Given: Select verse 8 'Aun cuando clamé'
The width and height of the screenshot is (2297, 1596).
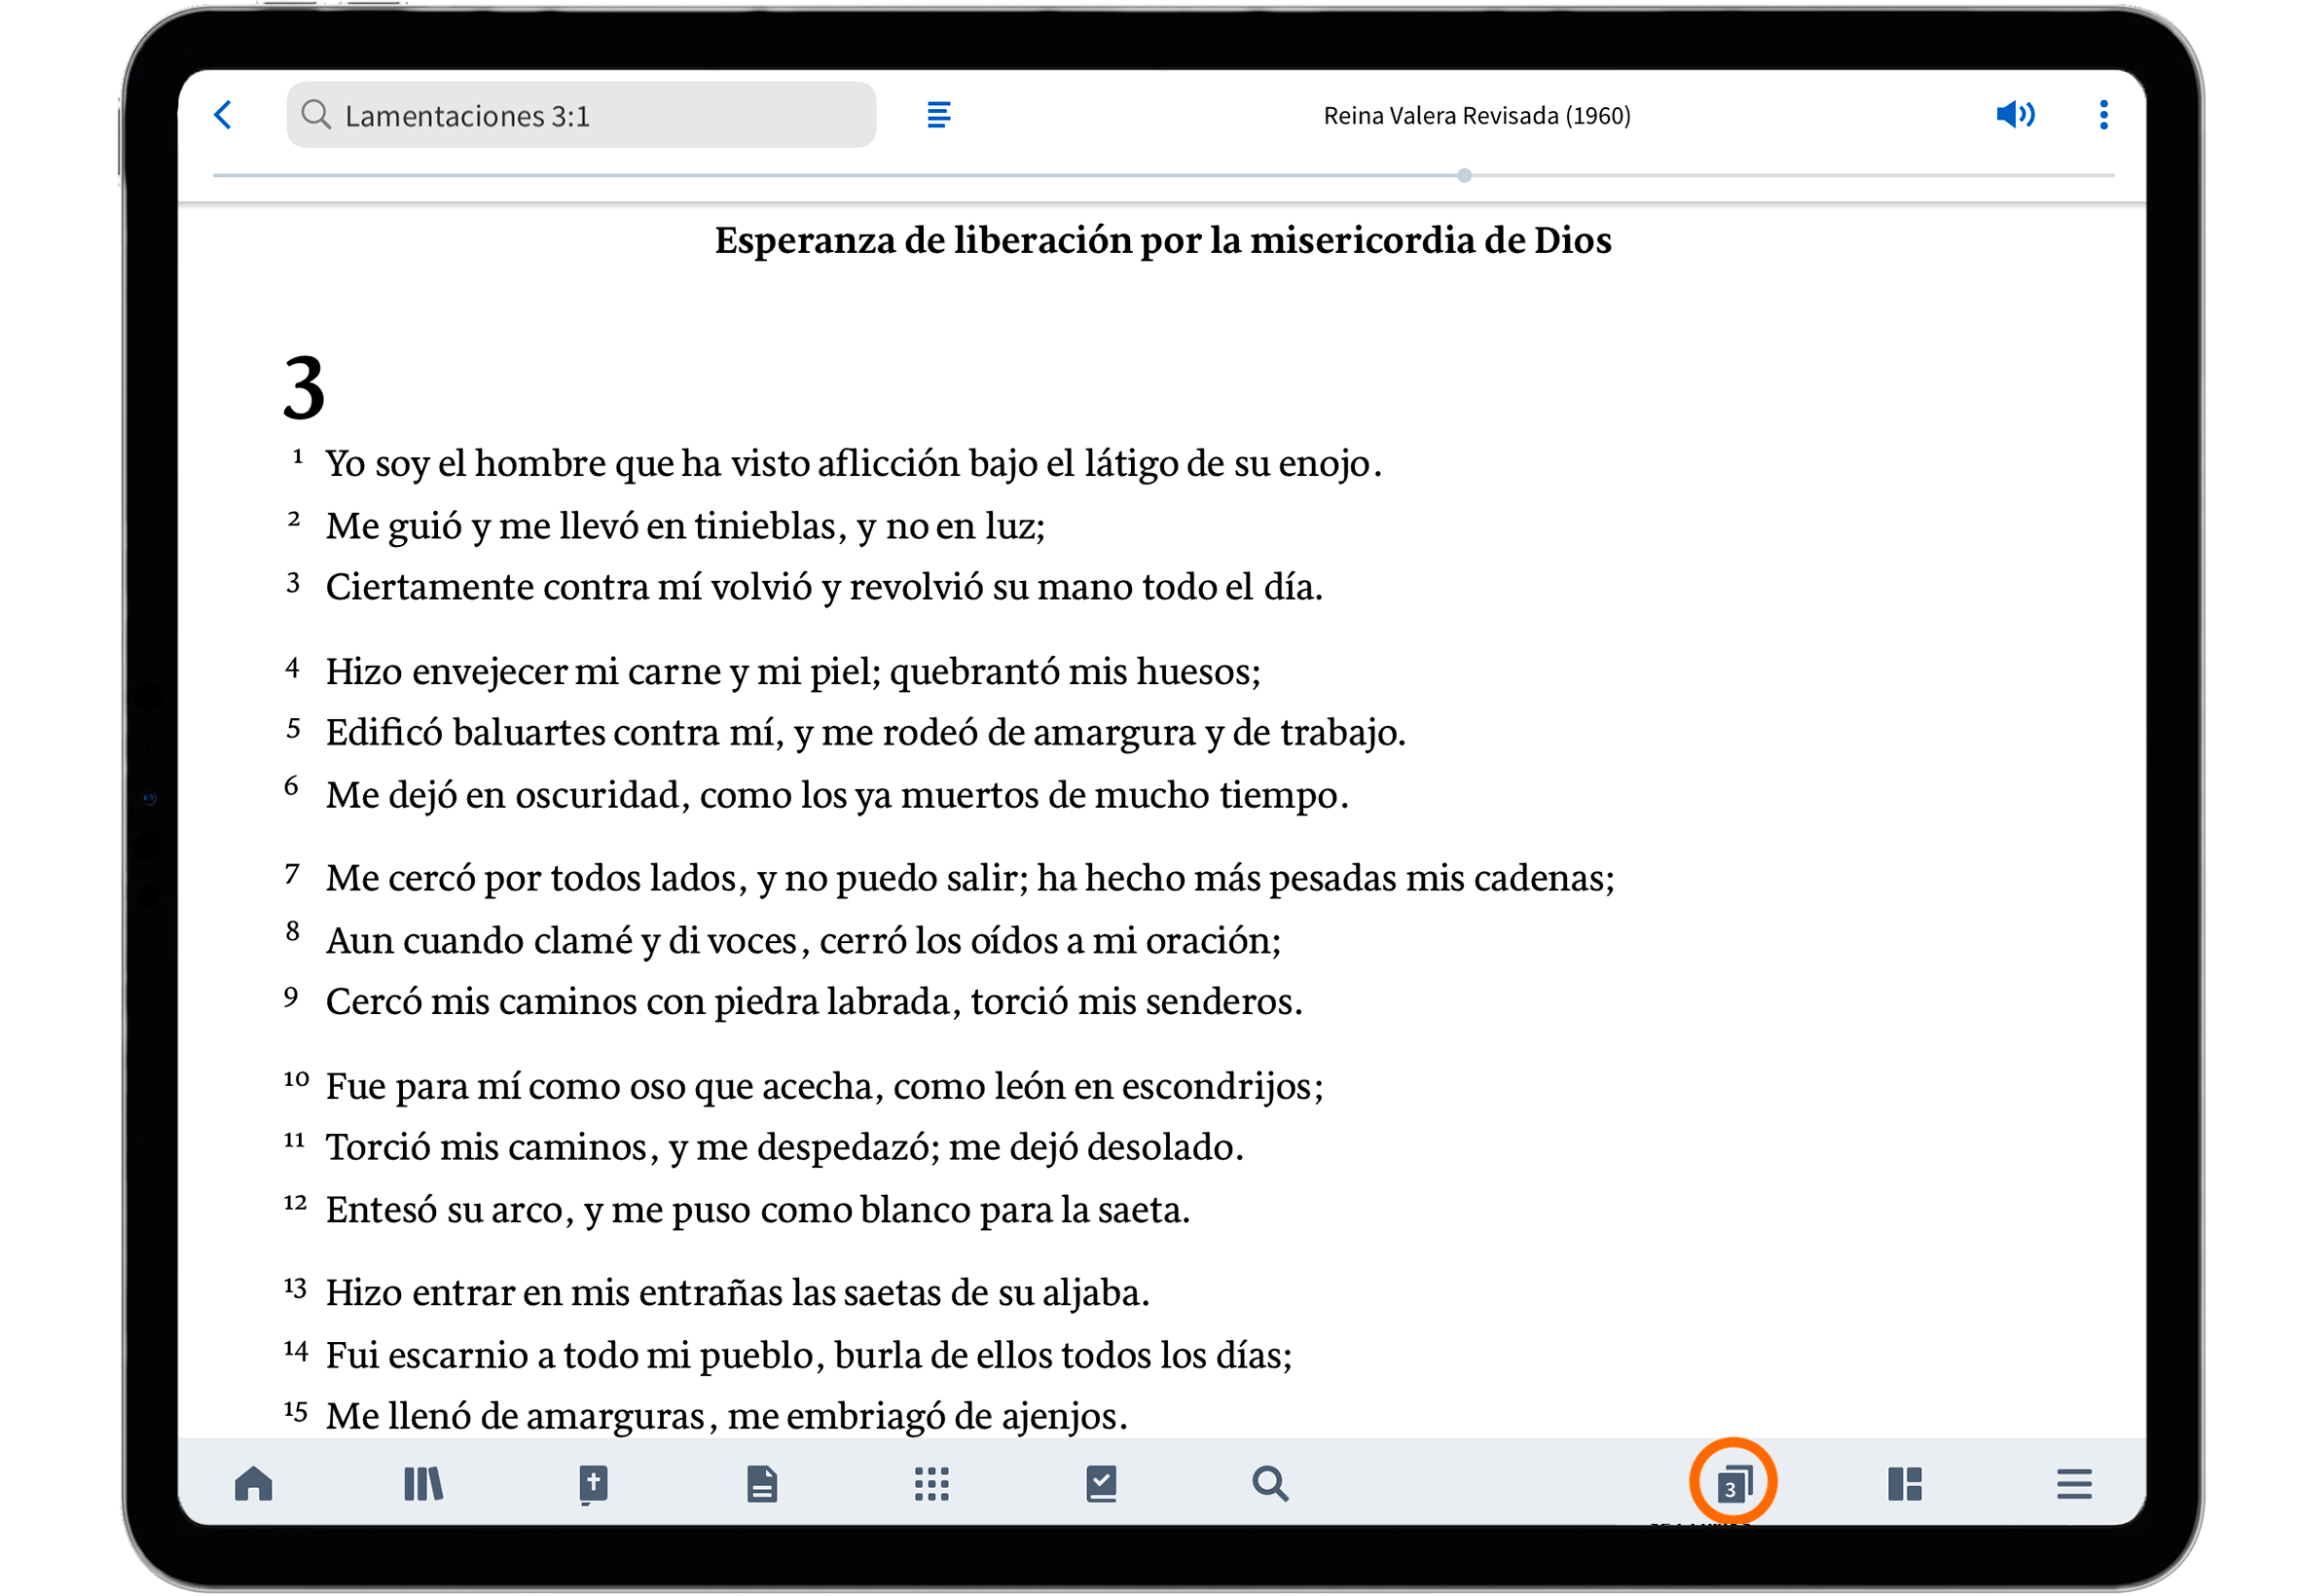Looking at the screenshot, I should click(x=803, y=941).
